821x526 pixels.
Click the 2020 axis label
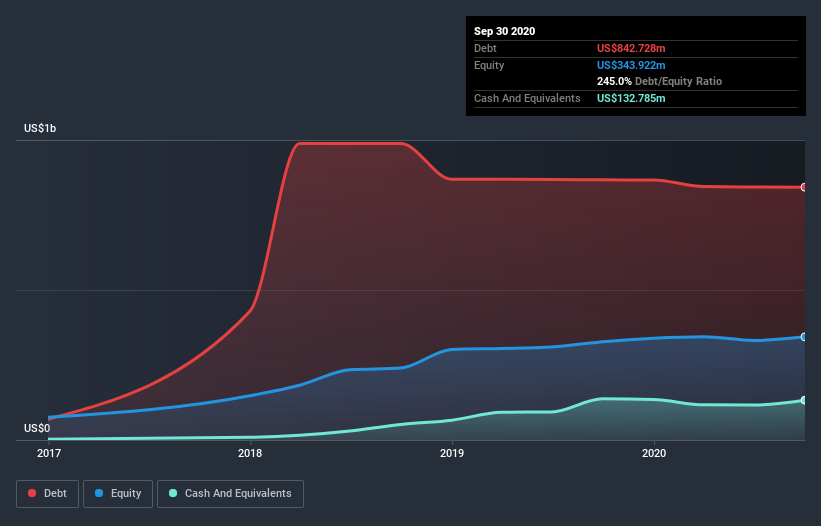point(654,453)
